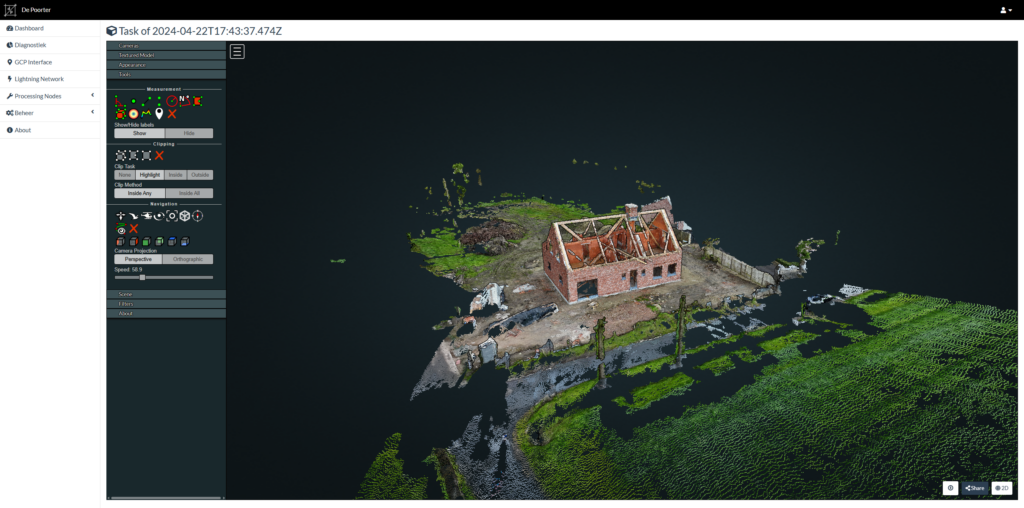The height and width of the screenshot is (508, 1024).
Task: Click the Share button
Action: (x=974, y=488)
